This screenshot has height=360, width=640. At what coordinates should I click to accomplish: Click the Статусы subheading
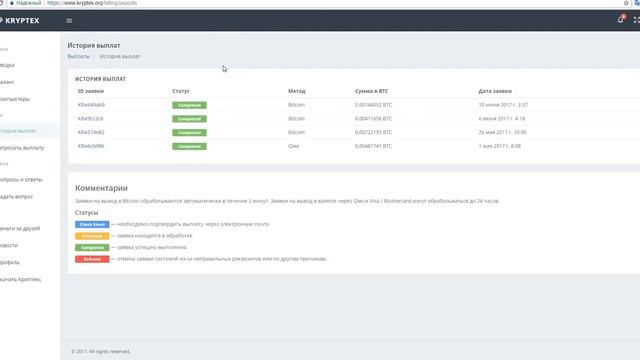87,213
